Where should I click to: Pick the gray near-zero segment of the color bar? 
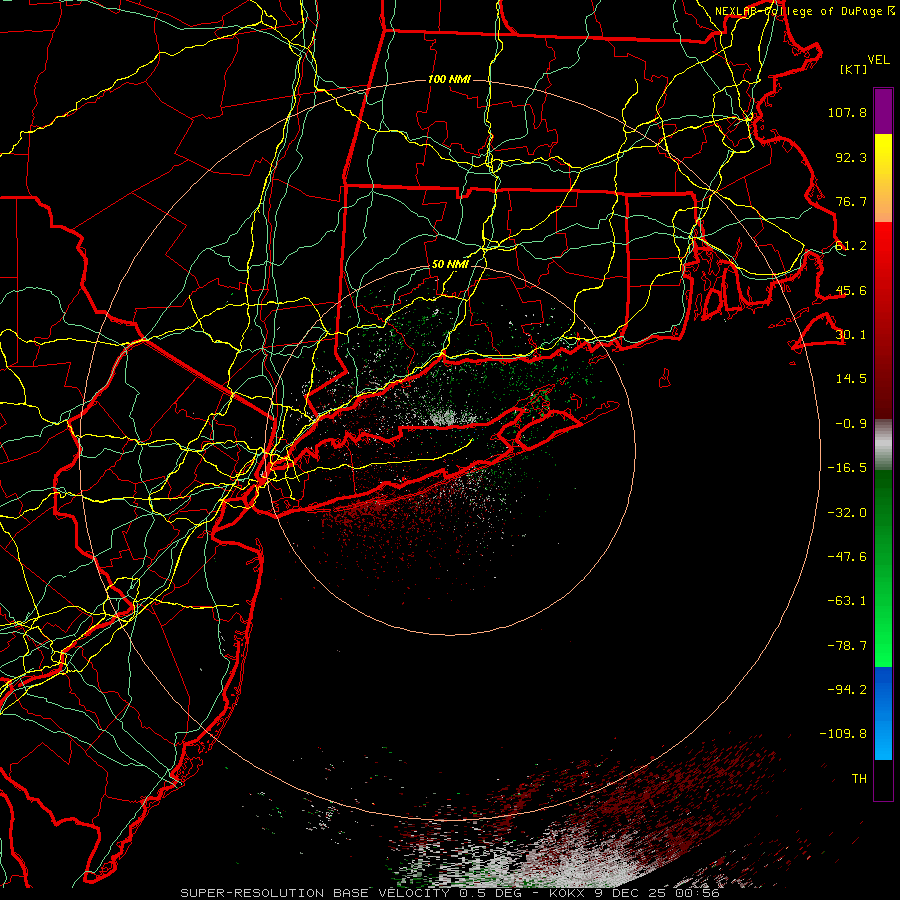click(x=883, y=445)
